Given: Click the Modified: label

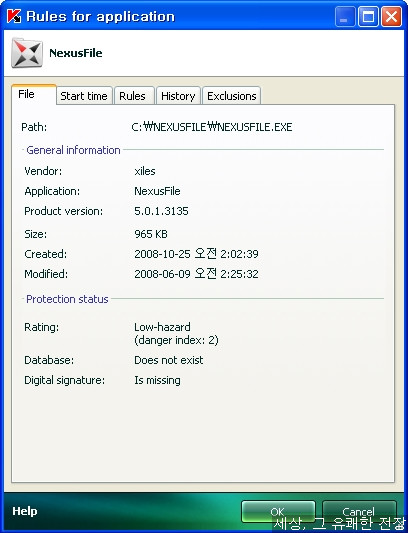Looking at the screenshot, I should 46,274.
